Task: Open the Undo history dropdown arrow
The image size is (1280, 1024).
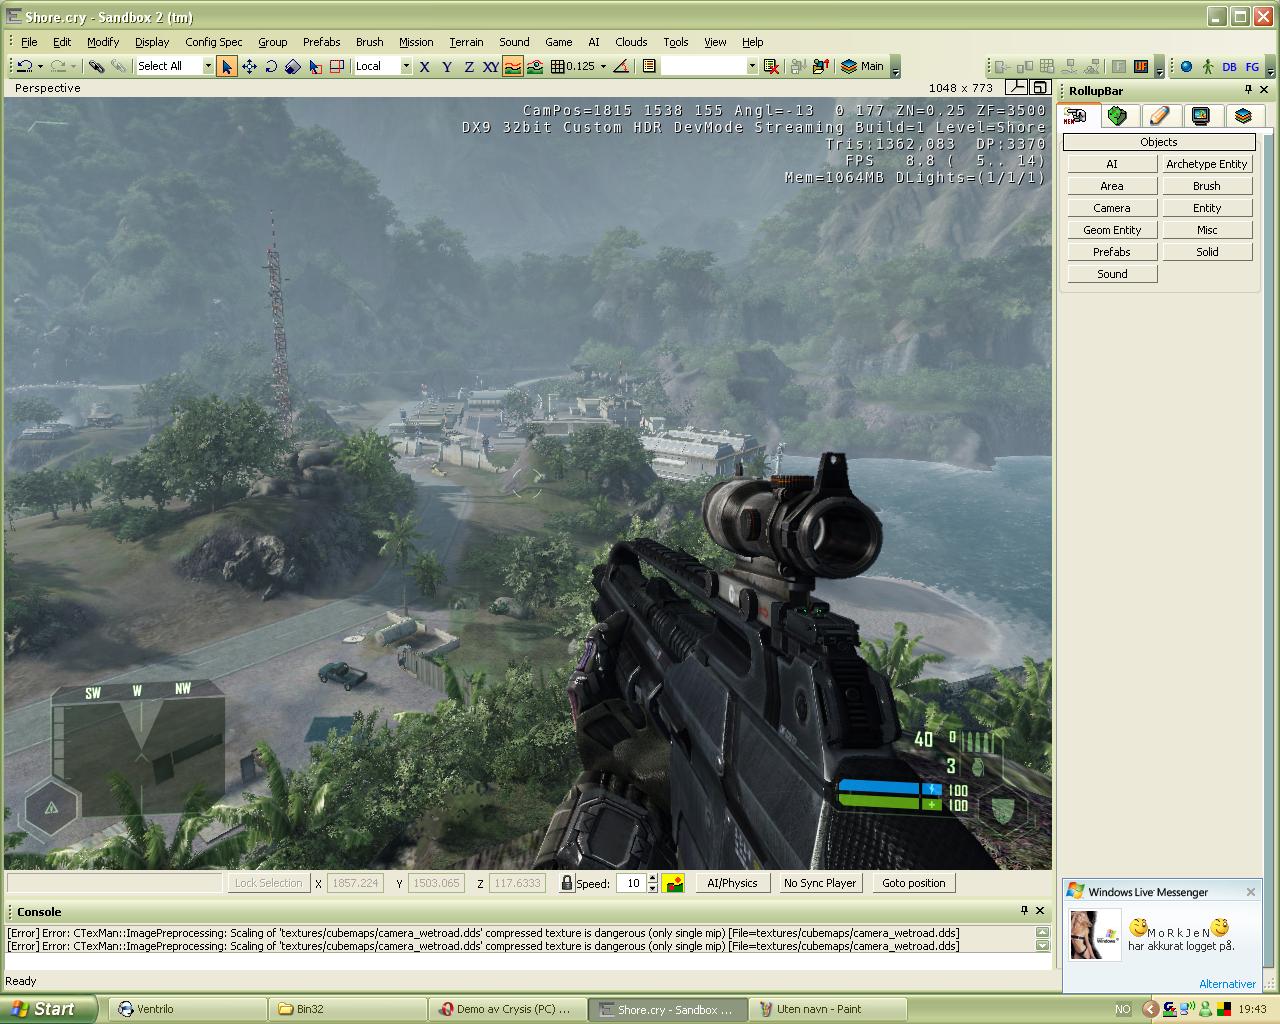Action: (39, 66)
